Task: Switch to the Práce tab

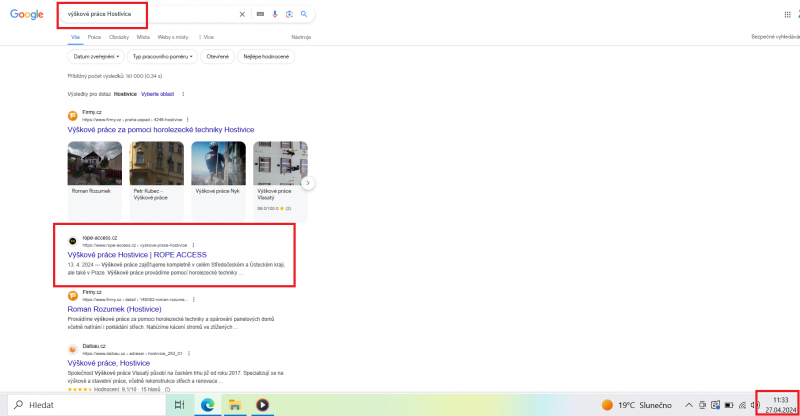Action: point(94,37)
